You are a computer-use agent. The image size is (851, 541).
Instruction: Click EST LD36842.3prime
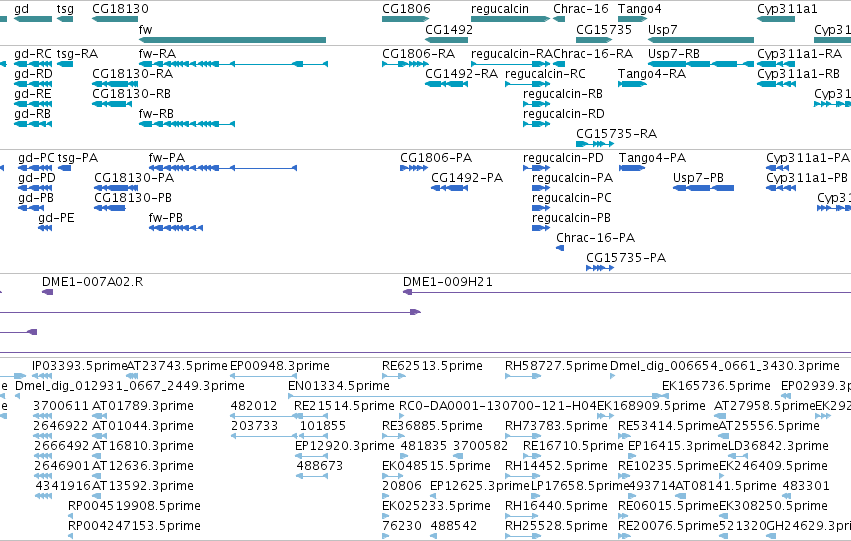coord(778,446)
